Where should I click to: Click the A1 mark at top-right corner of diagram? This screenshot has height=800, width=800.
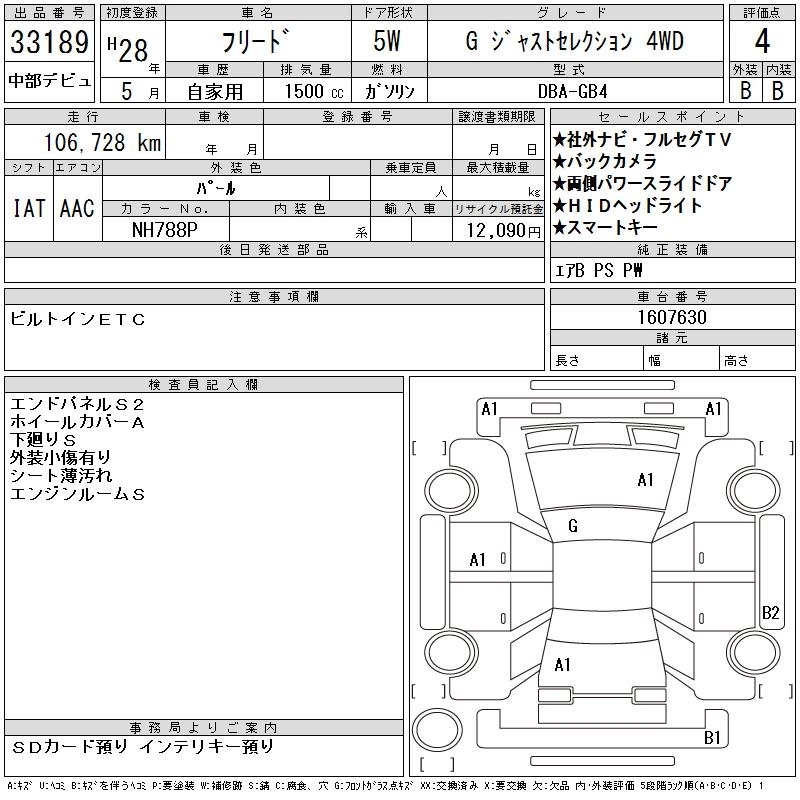pyautogui.click(x=714, y=408)
